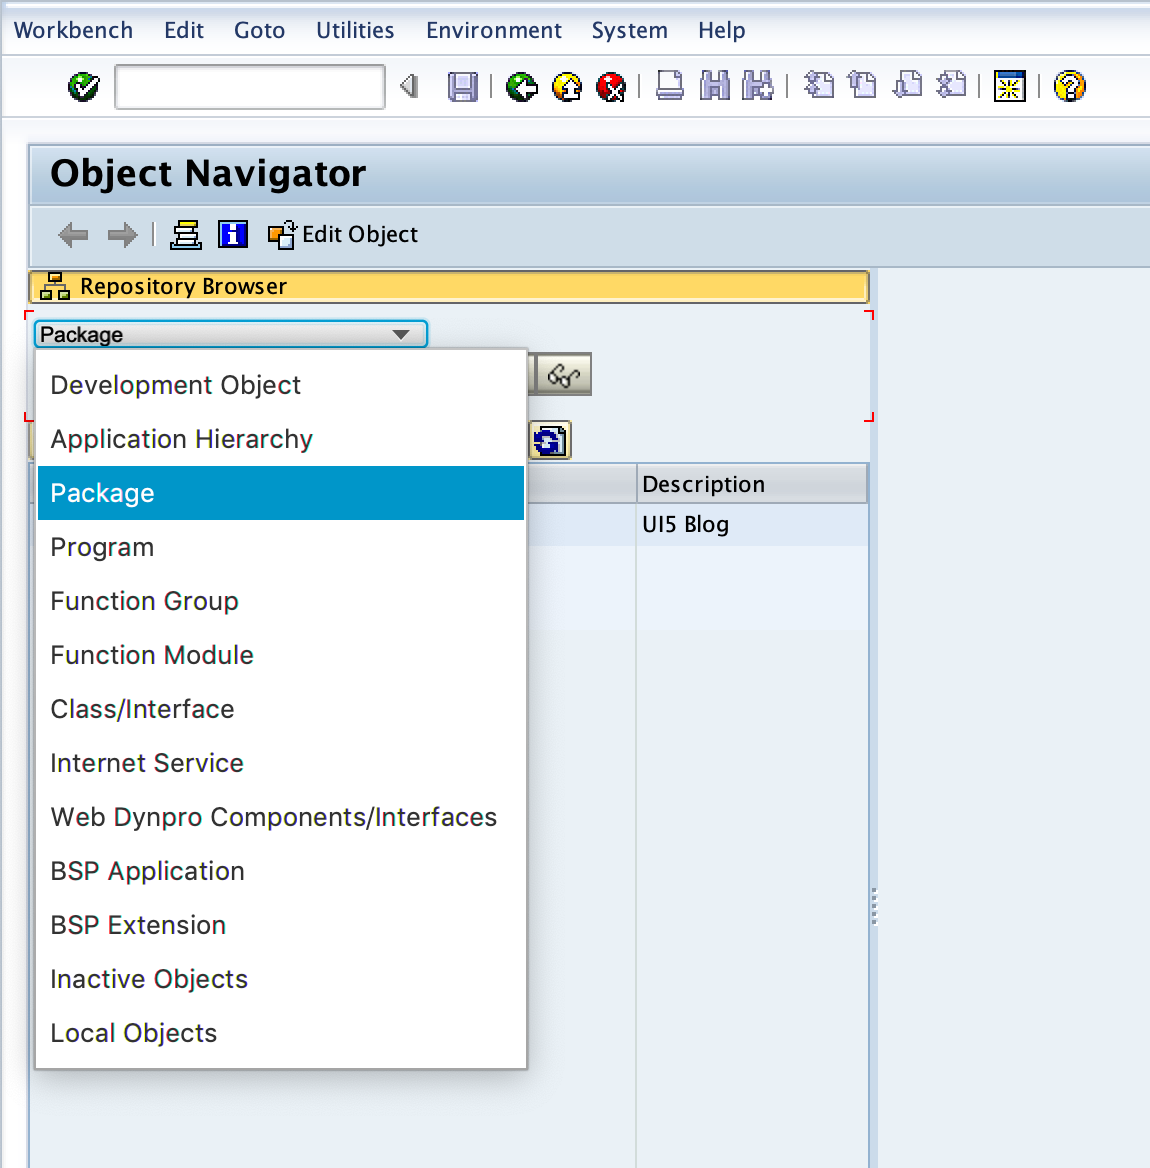The image size is (1150, 1168).
Task: Open Help via the question mark icon
Action: [1069, 87]
